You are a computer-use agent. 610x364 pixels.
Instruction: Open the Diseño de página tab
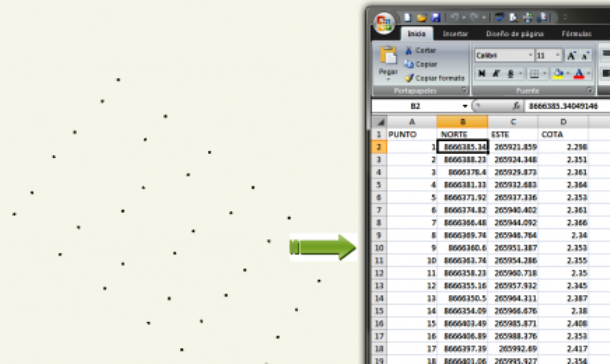tap(515, 34)
